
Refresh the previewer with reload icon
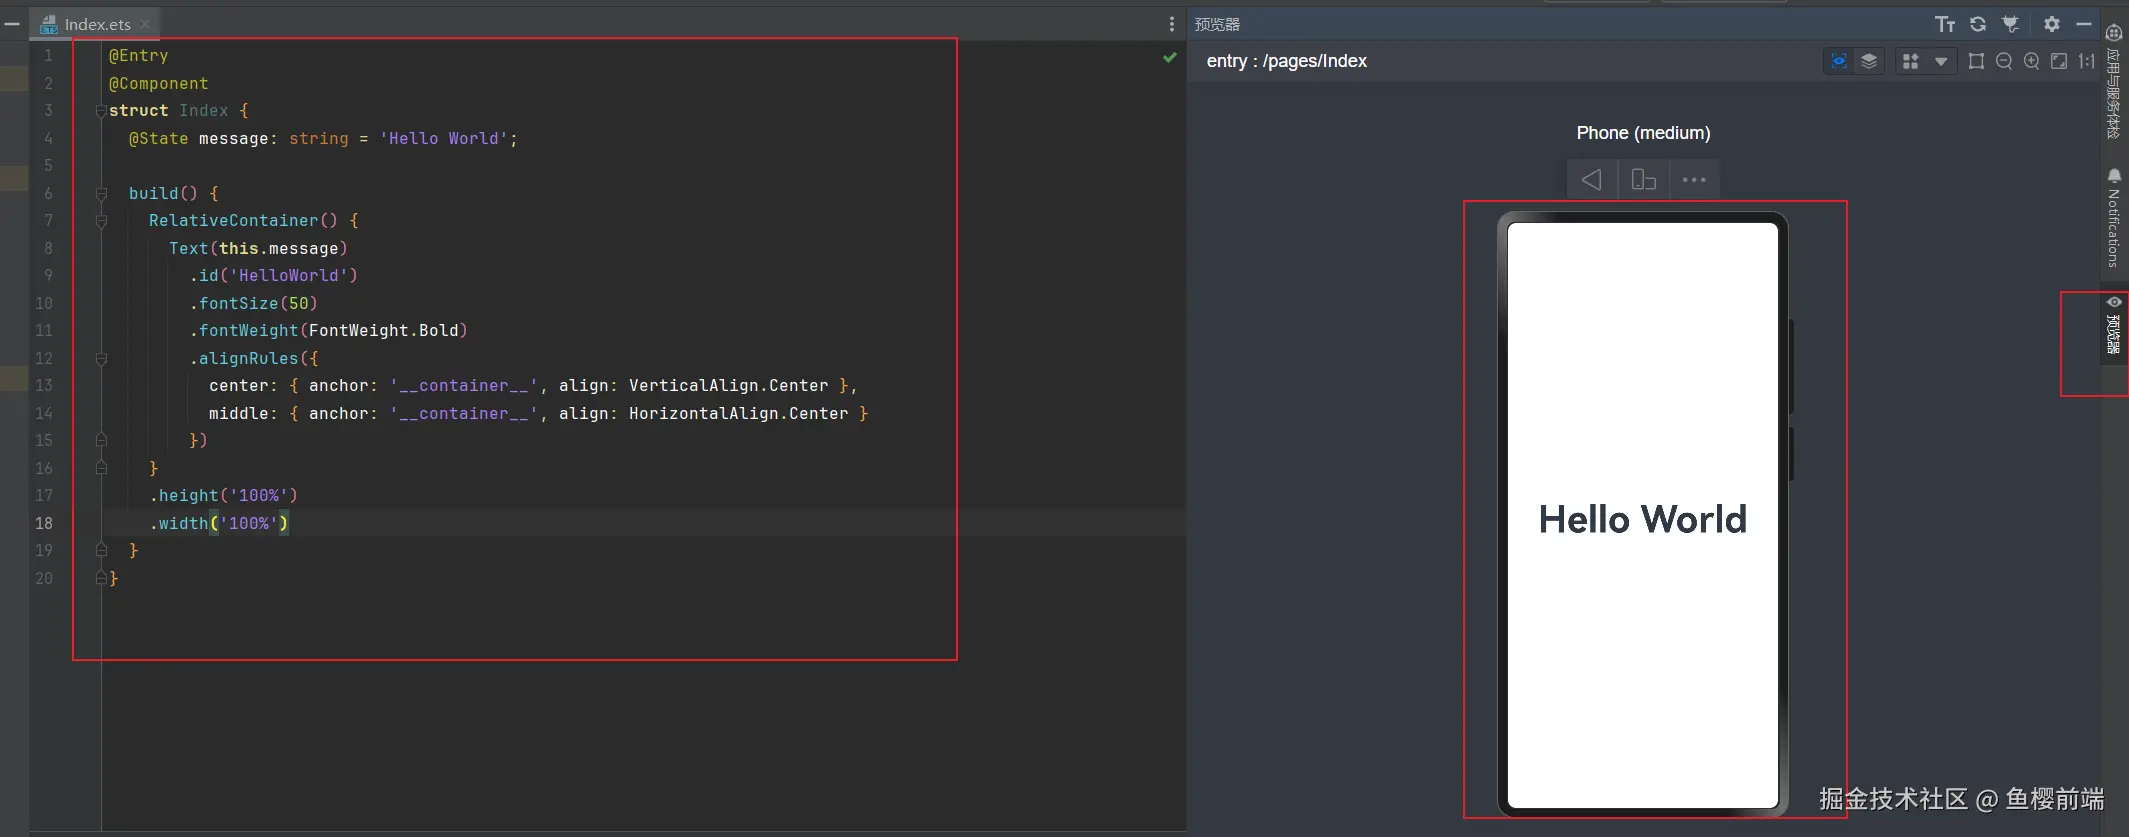(1978, 24)
